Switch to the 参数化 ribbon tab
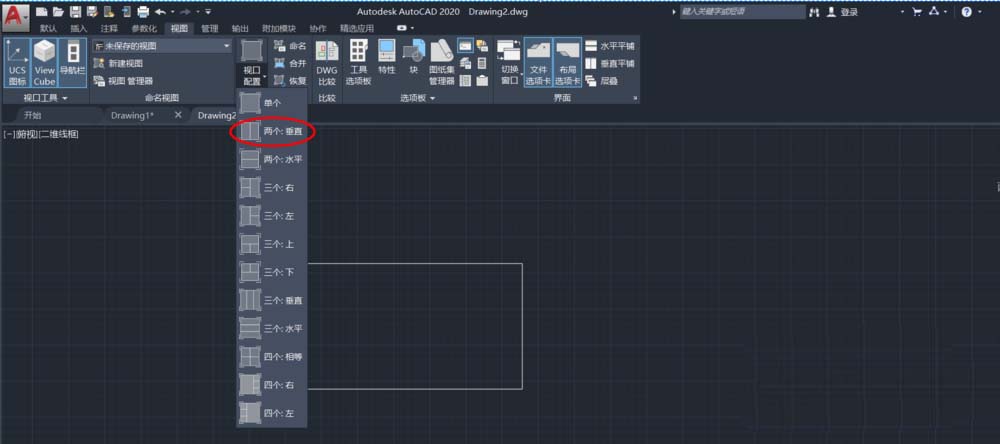The width and height of the screenshot is (1000, 444). tap(143, 29)
